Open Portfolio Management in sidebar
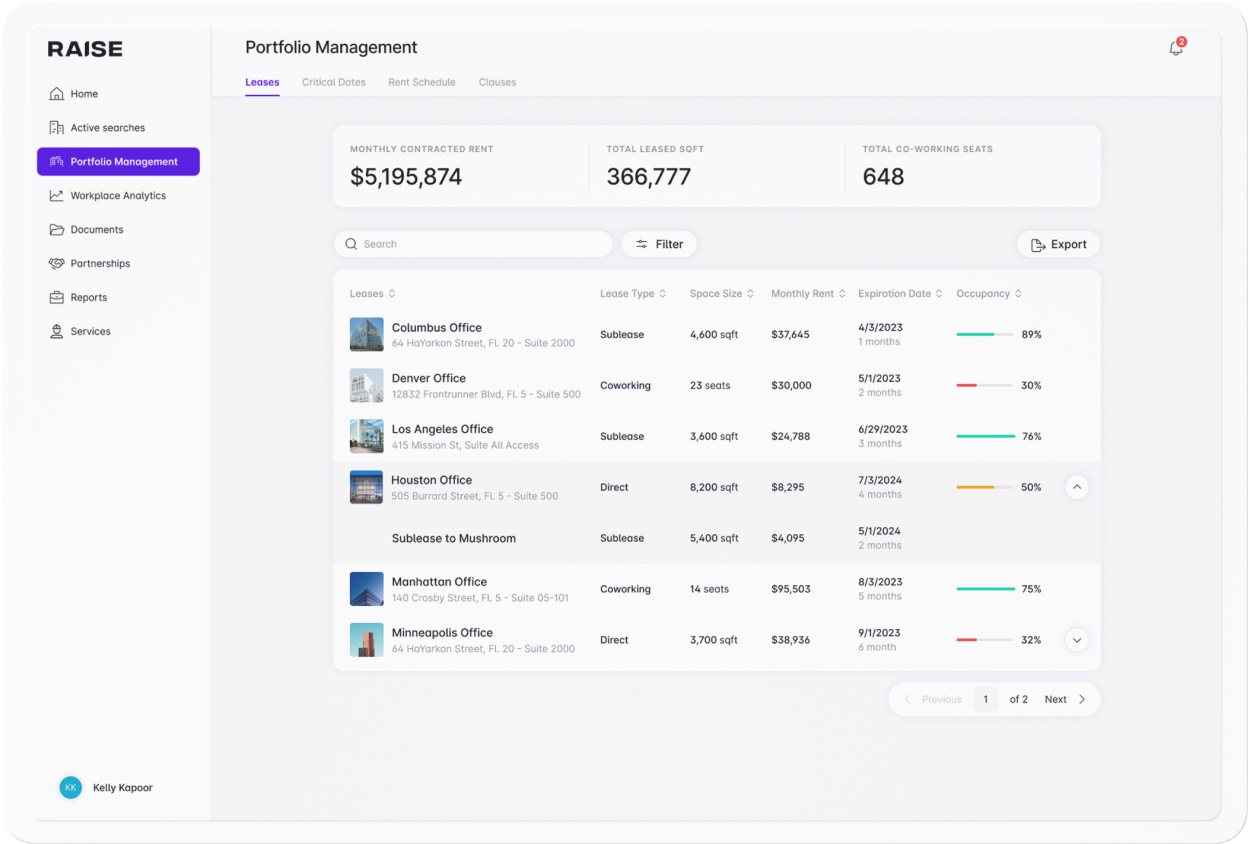Screen dimensions: 1250x844 (x=118, y=162)
